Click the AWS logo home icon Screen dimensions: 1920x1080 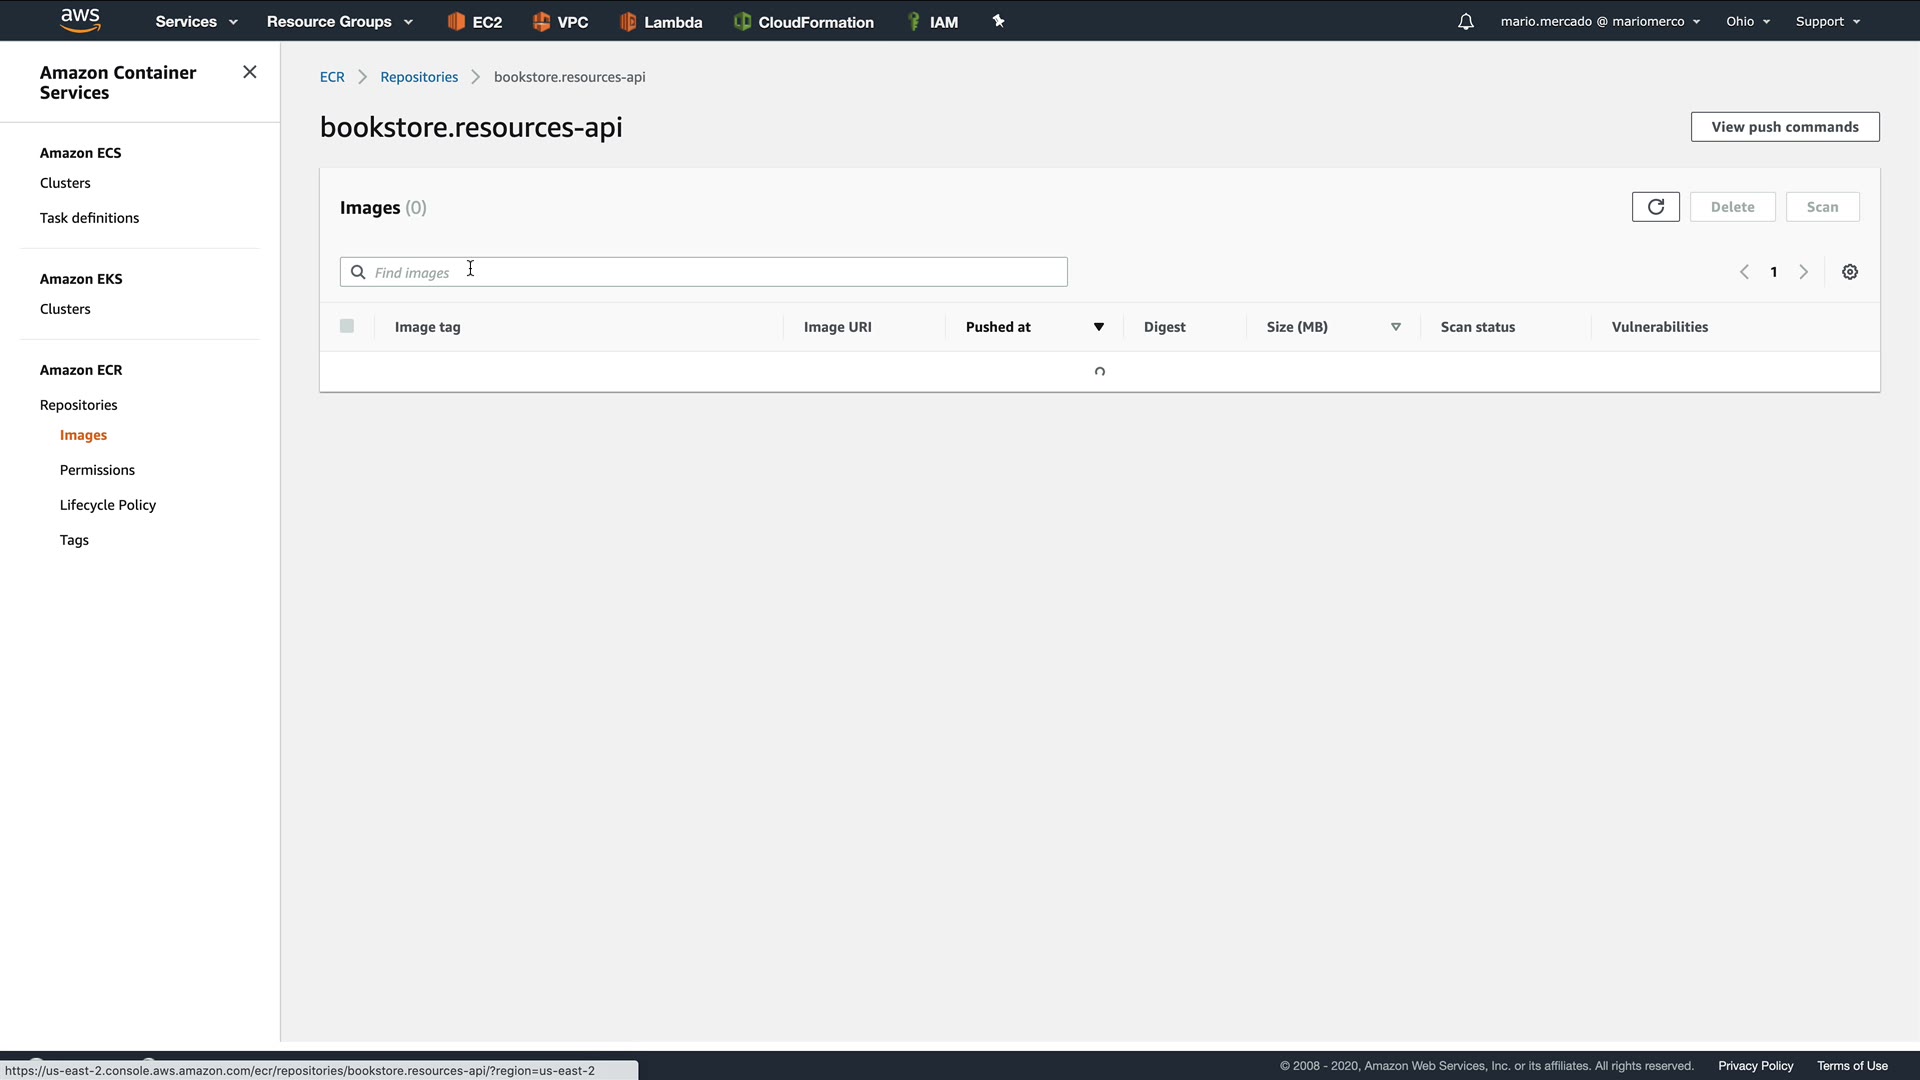[80, 20]
